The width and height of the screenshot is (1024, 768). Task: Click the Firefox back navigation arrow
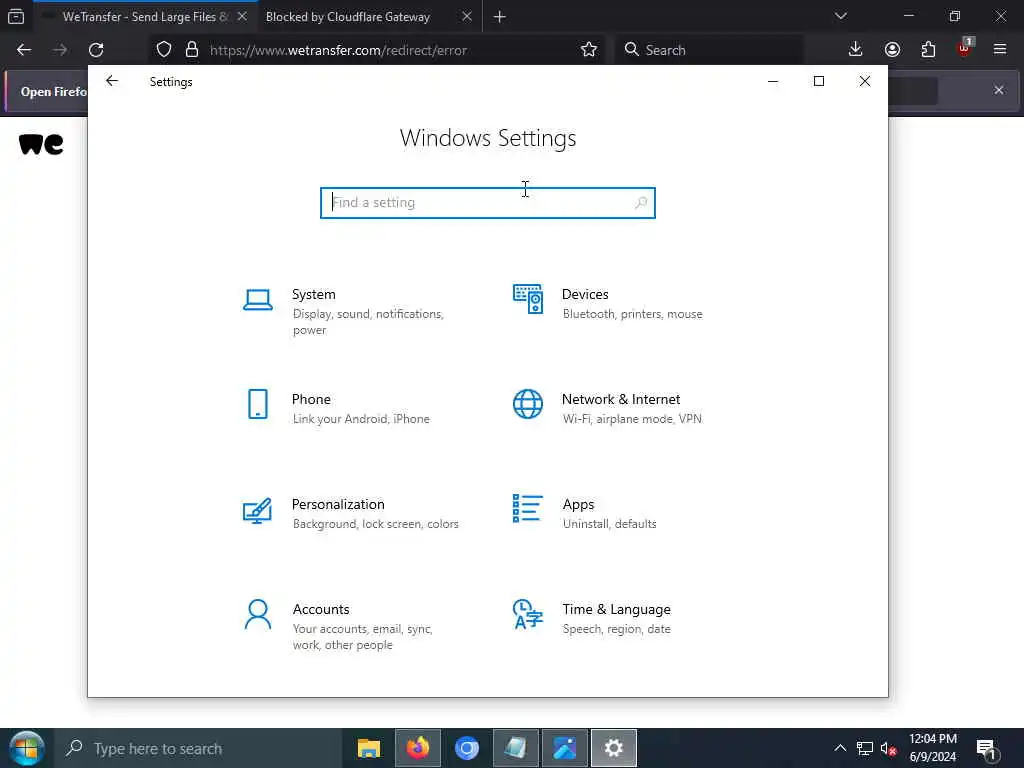coord(24,50)
